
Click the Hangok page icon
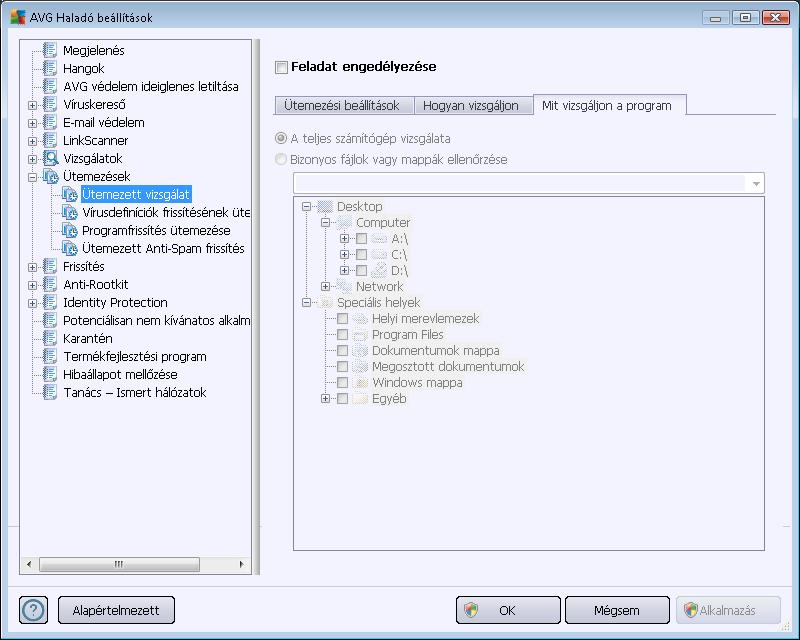click(50, 68)
